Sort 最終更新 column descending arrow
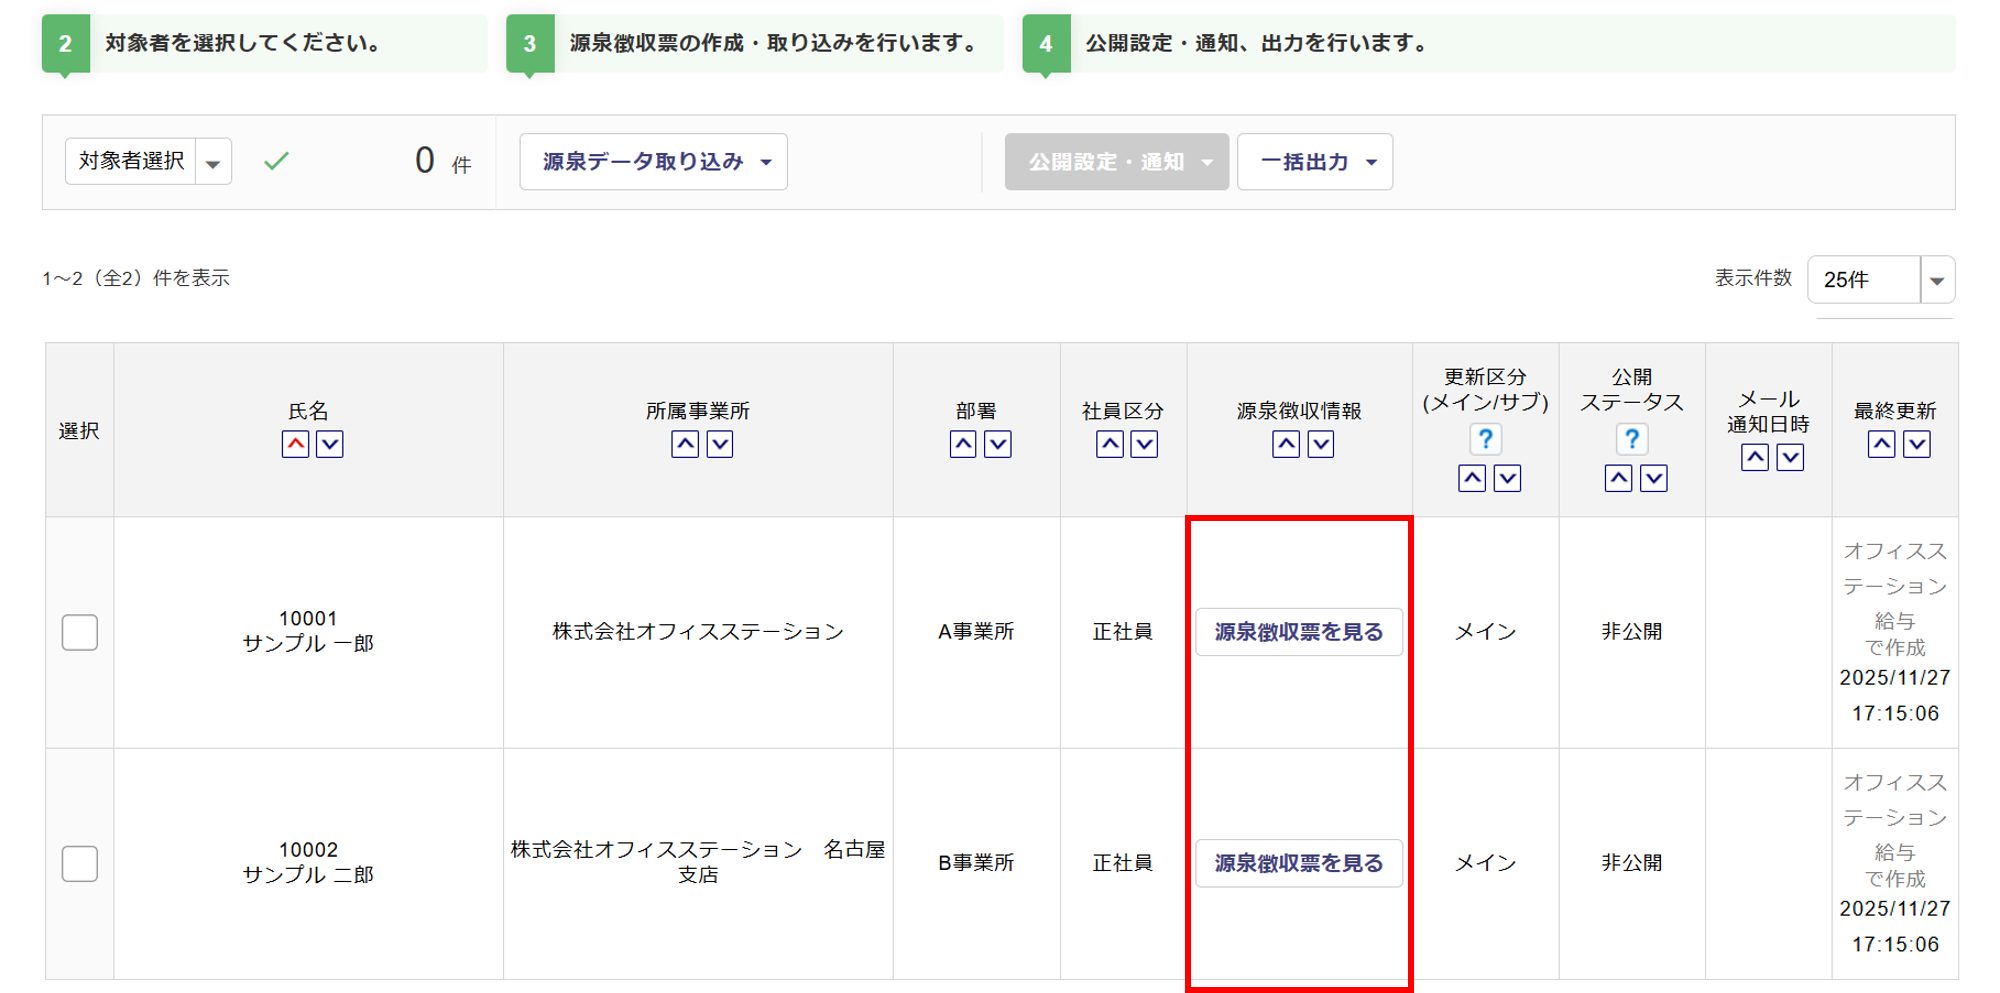2000x993 pixels. point(1916,444)
